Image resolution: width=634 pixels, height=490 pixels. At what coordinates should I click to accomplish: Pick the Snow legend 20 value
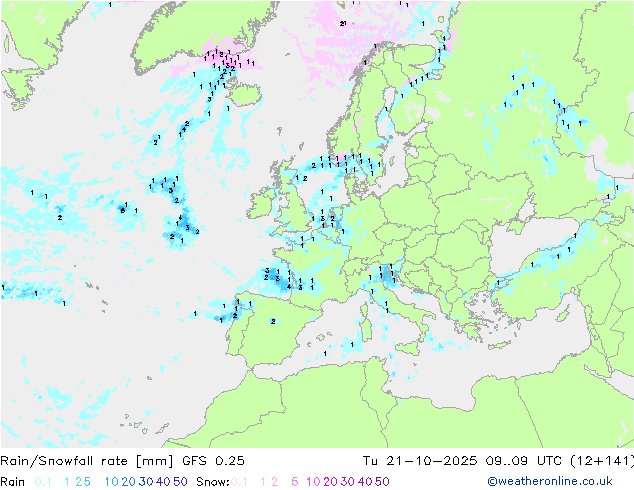click(330, 482)
